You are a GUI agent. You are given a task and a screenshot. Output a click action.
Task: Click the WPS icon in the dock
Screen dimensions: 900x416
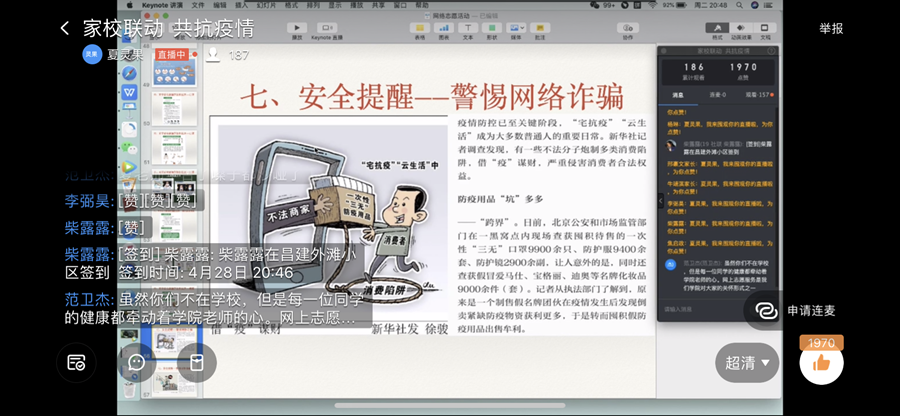130,92
